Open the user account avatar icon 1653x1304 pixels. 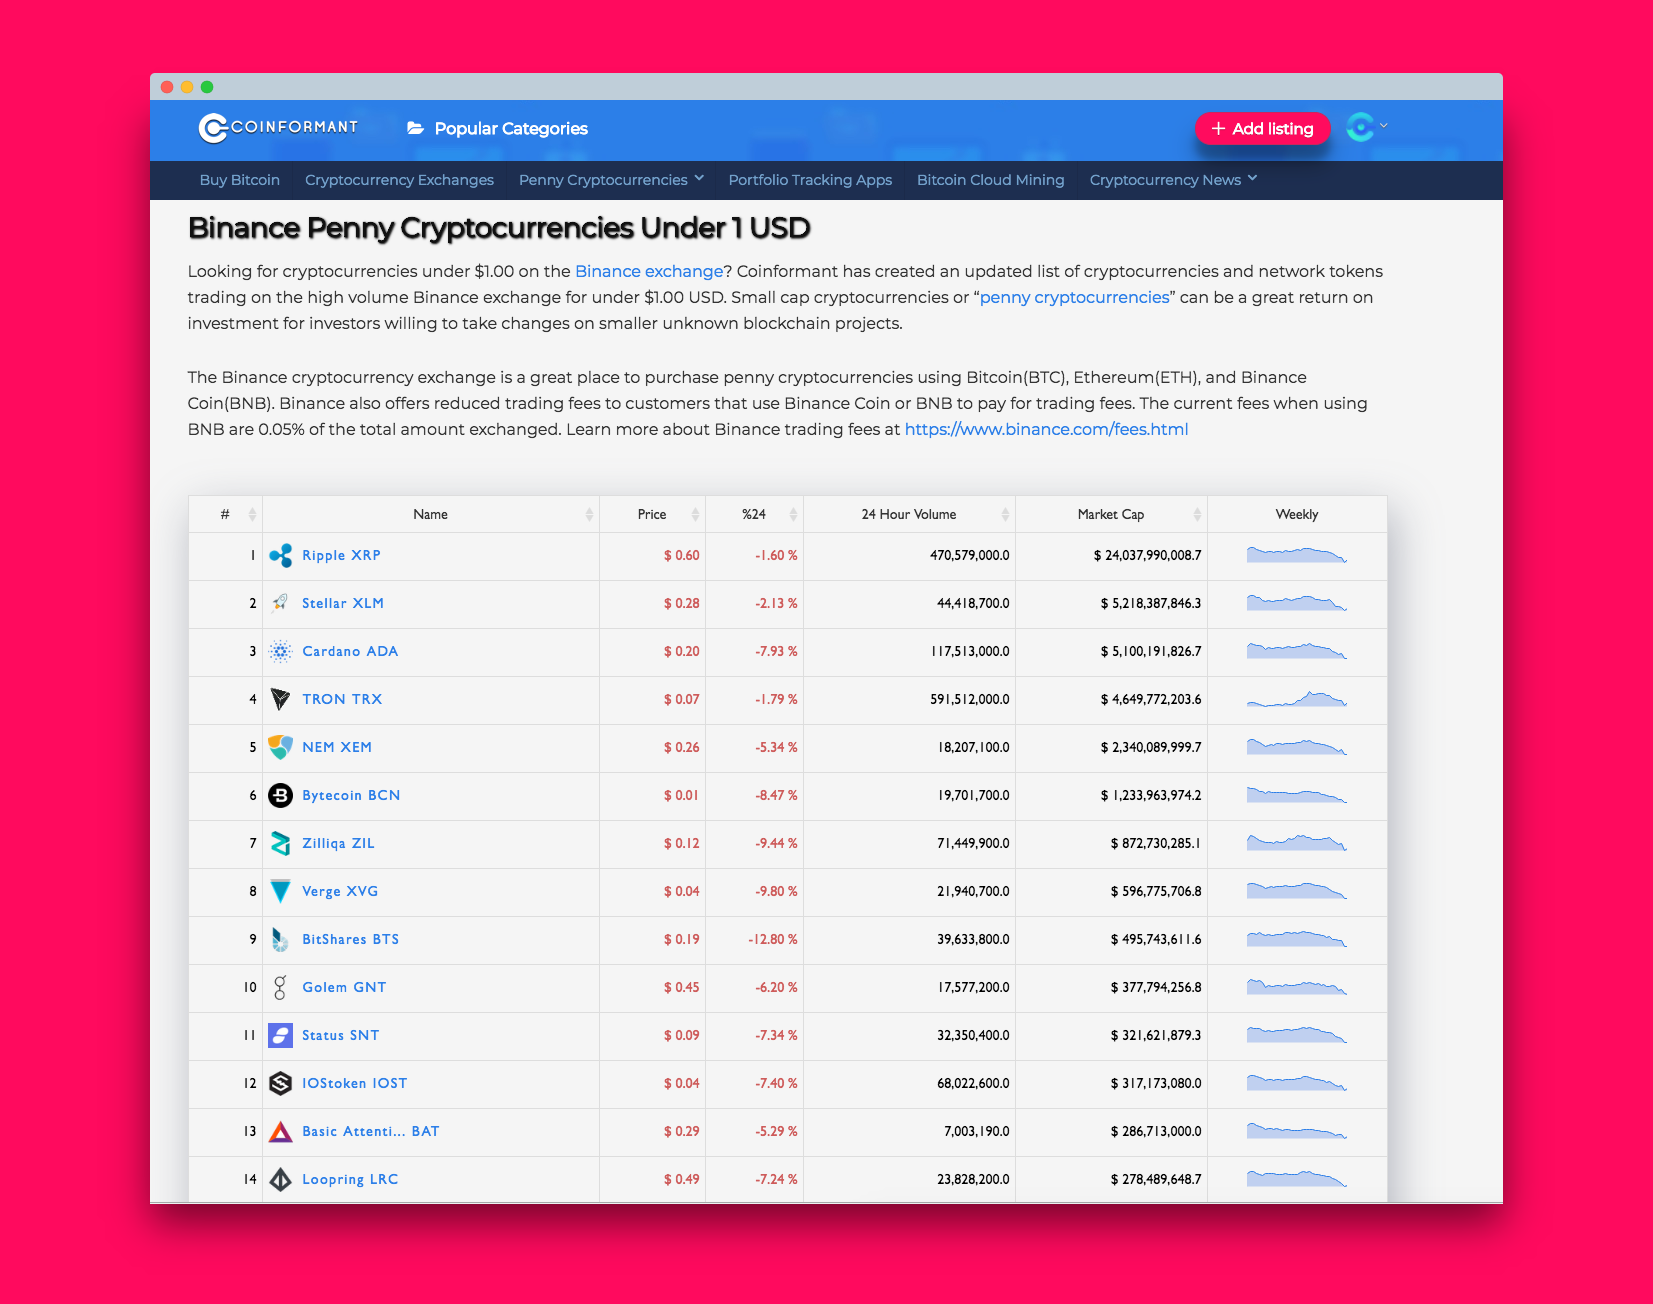[1360, 127]
